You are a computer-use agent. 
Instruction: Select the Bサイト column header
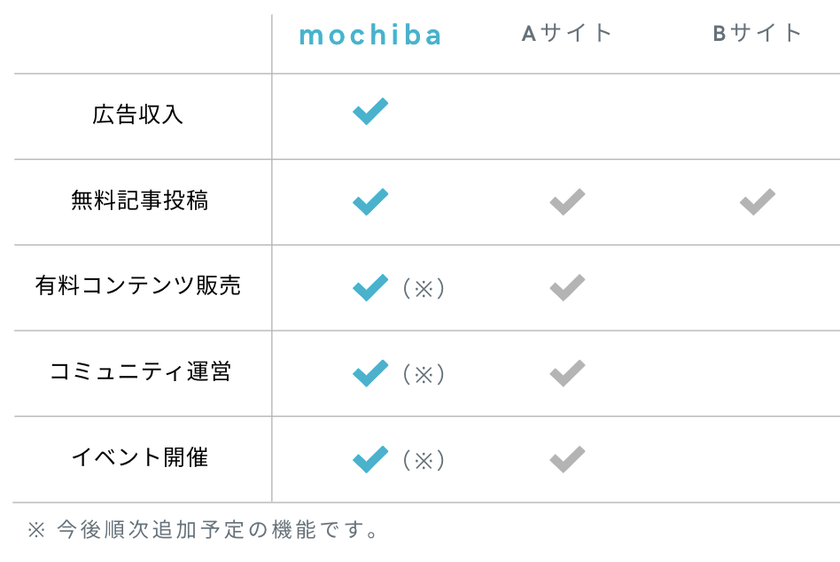click(757, 33)
